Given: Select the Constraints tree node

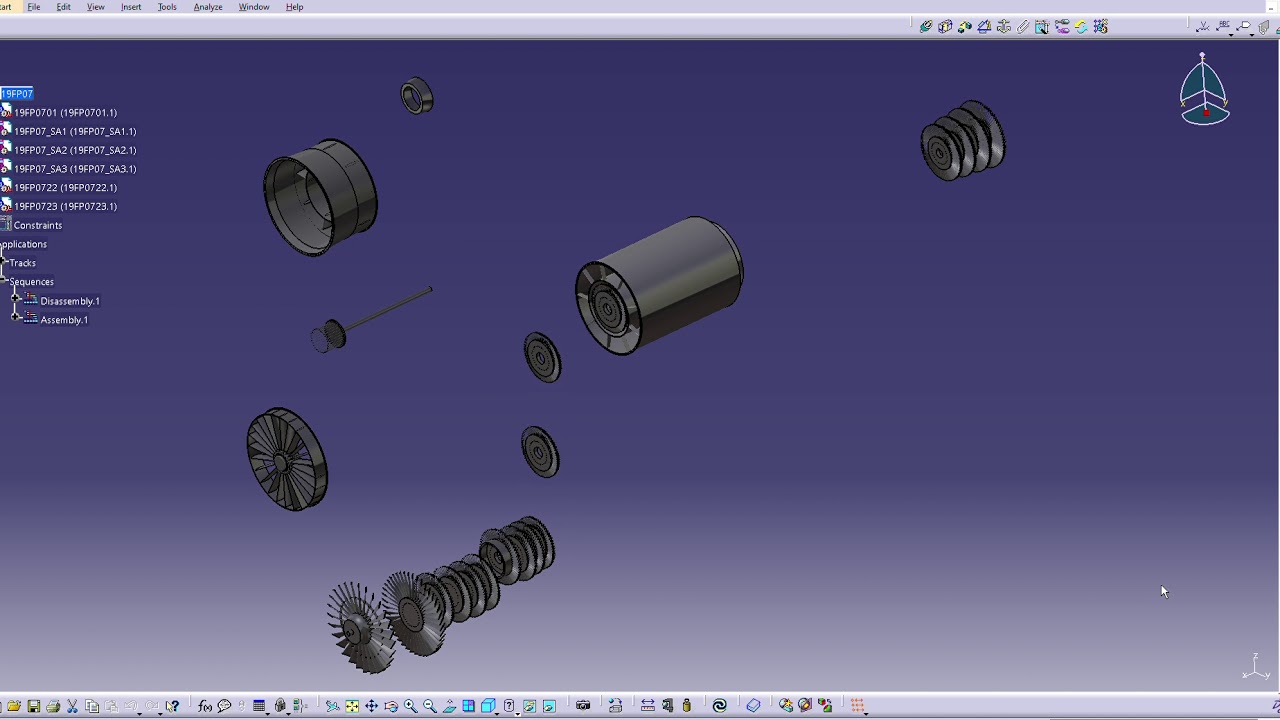Looking at the screenshot, I should coord(37,226).
